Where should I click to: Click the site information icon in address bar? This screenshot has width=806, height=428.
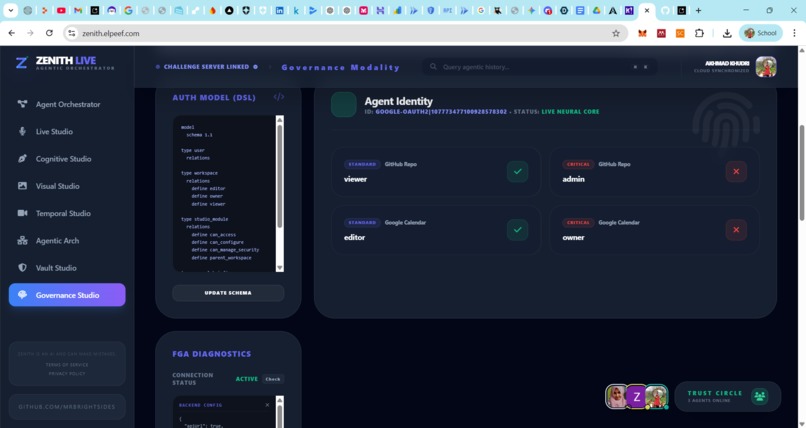(72, 33)
